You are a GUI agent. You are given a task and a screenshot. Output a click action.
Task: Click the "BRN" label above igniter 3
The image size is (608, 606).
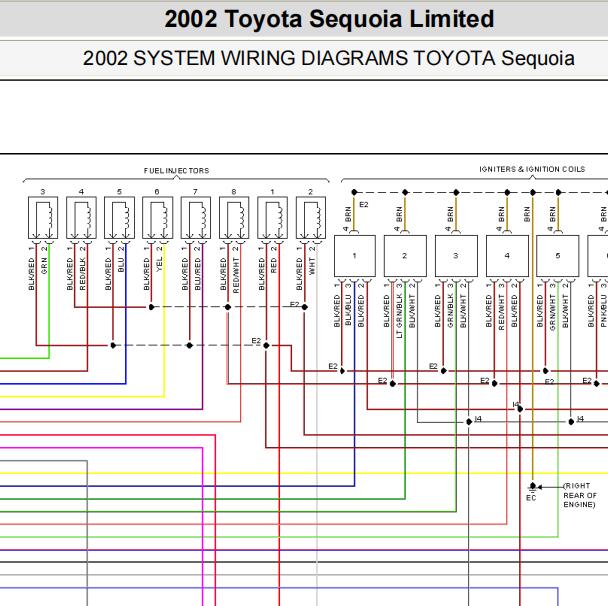pyautogui.click(x=451, y=214)
